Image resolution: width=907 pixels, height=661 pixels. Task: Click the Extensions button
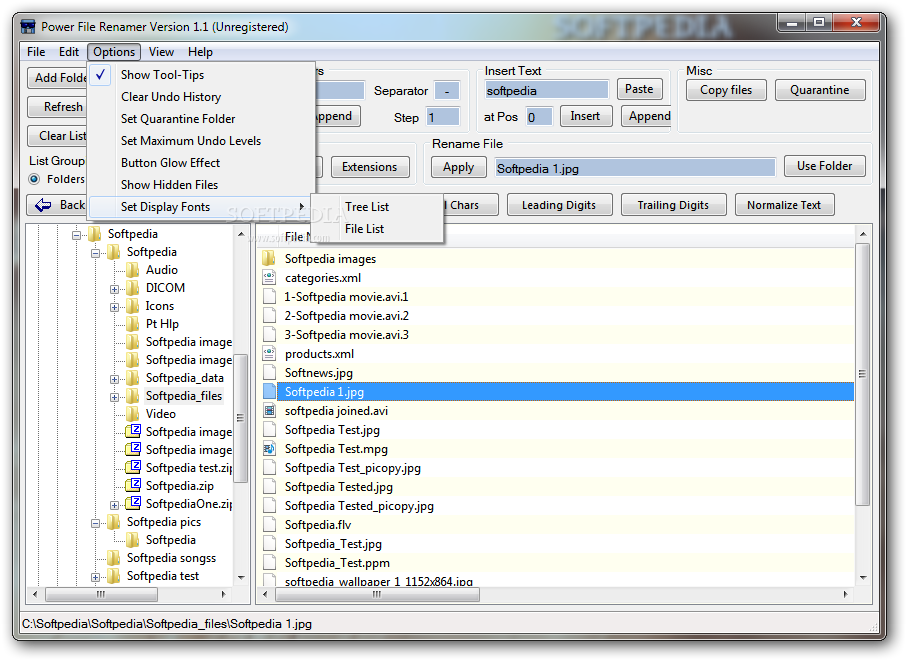pos(370,167)
